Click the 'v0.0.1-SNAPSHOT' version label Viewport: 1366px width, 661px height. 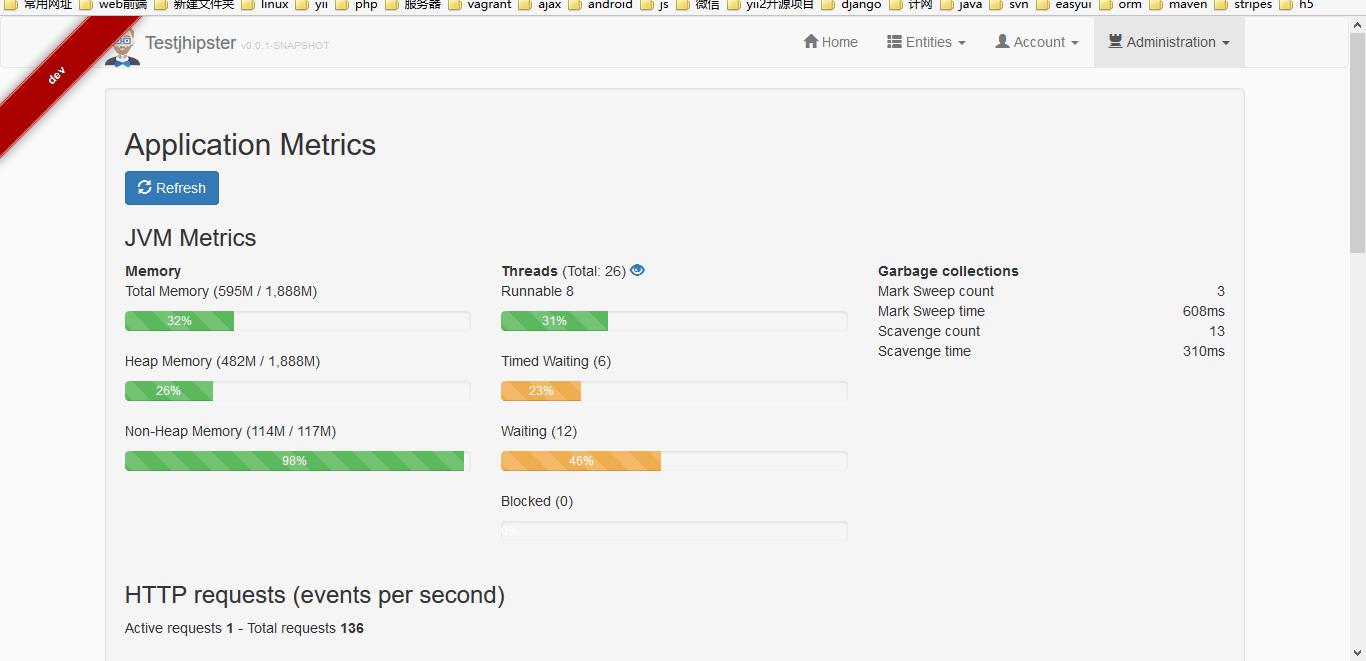click(285, 46)
